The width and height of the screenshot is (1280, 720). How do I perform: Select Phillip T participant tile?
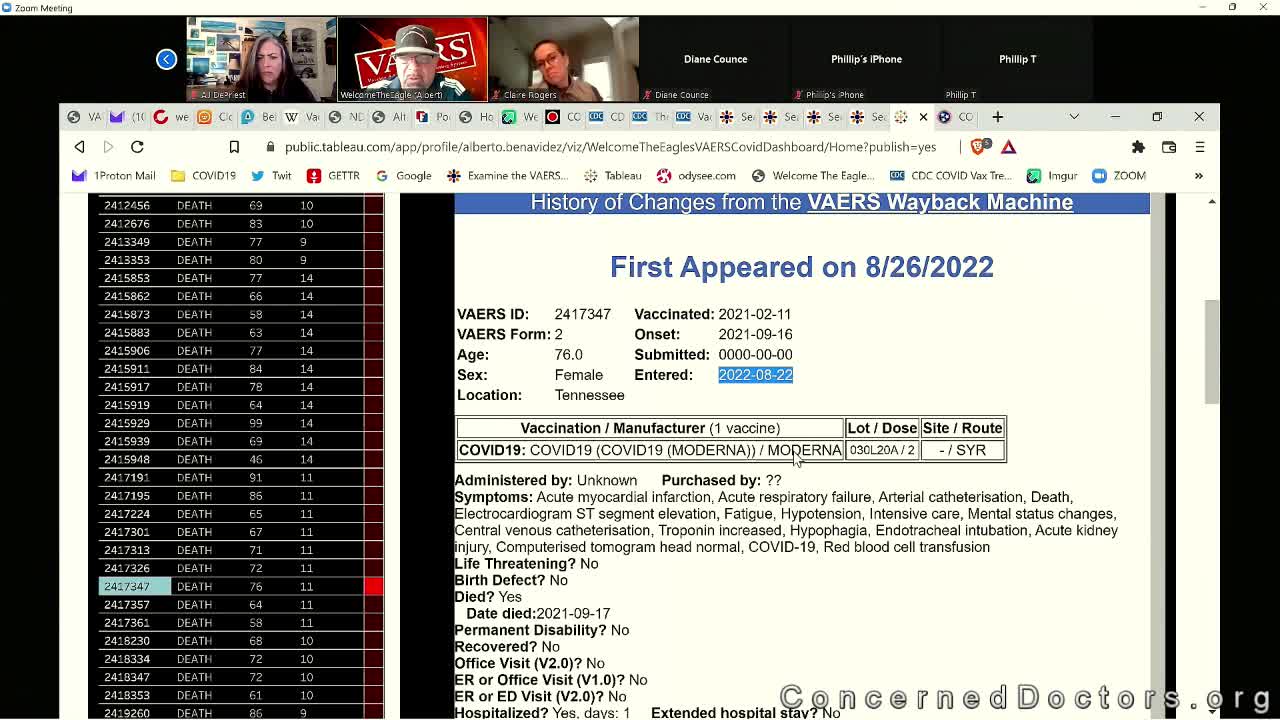tap(1017, 59)
